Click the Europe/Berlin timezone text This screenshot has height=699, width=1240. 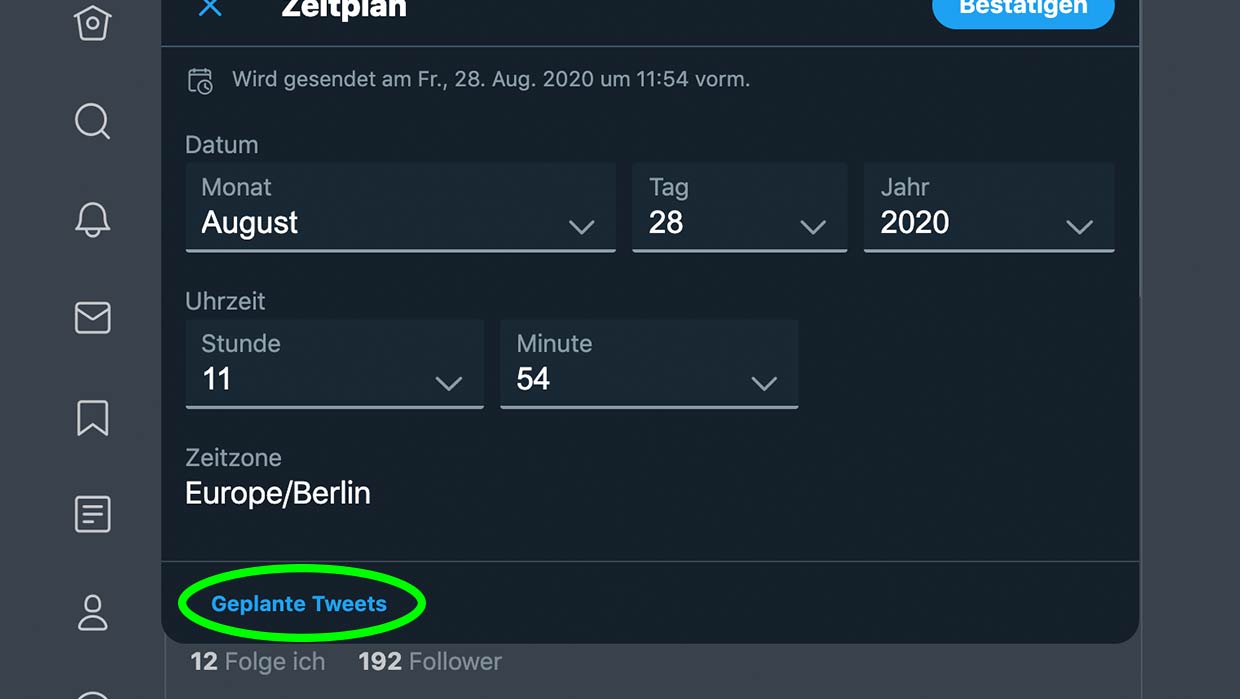point(278,493)
